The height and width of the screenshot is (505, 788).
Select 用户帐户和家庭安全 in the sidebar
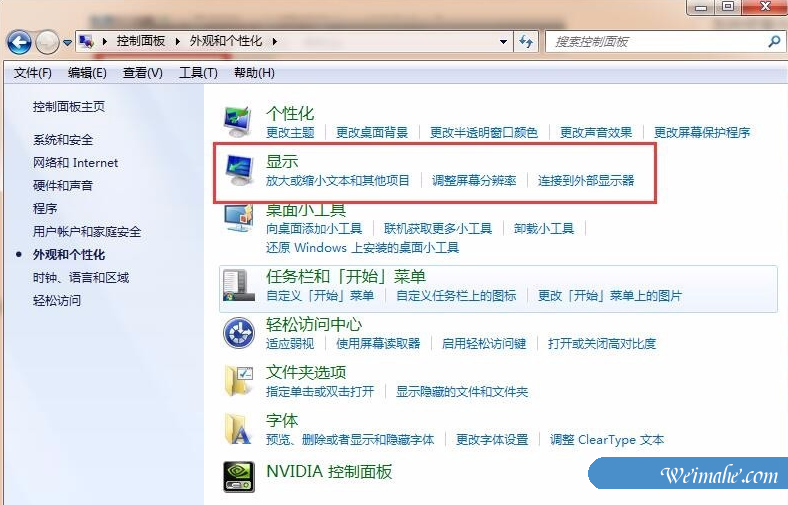click(87, 232)
